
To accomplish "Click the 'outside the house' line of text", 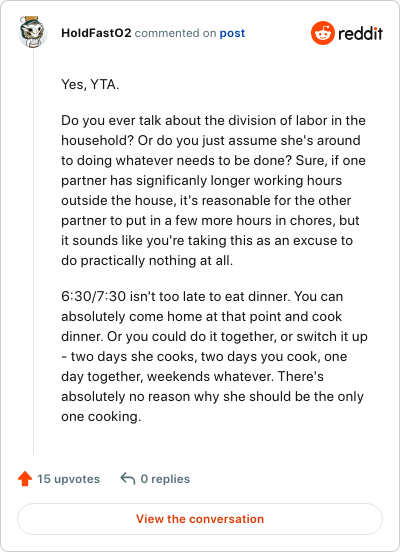I will coord(206,201).
